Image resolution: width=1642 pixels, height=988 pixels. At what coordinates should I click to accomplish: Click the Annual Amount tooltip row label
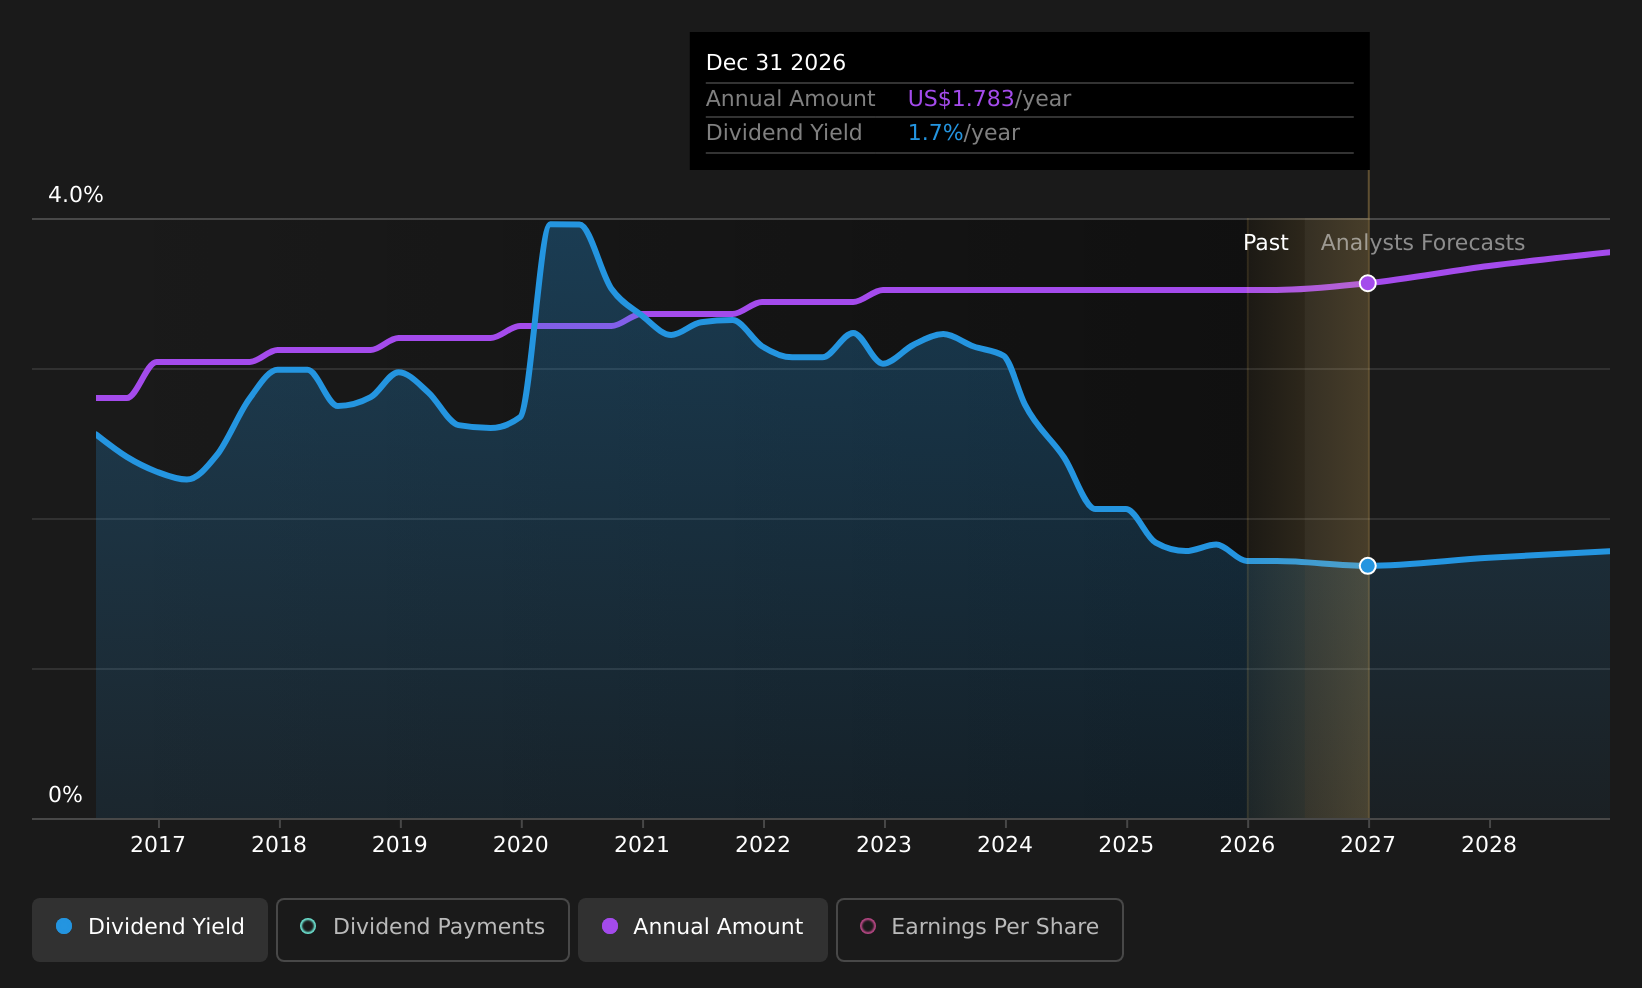791,99
